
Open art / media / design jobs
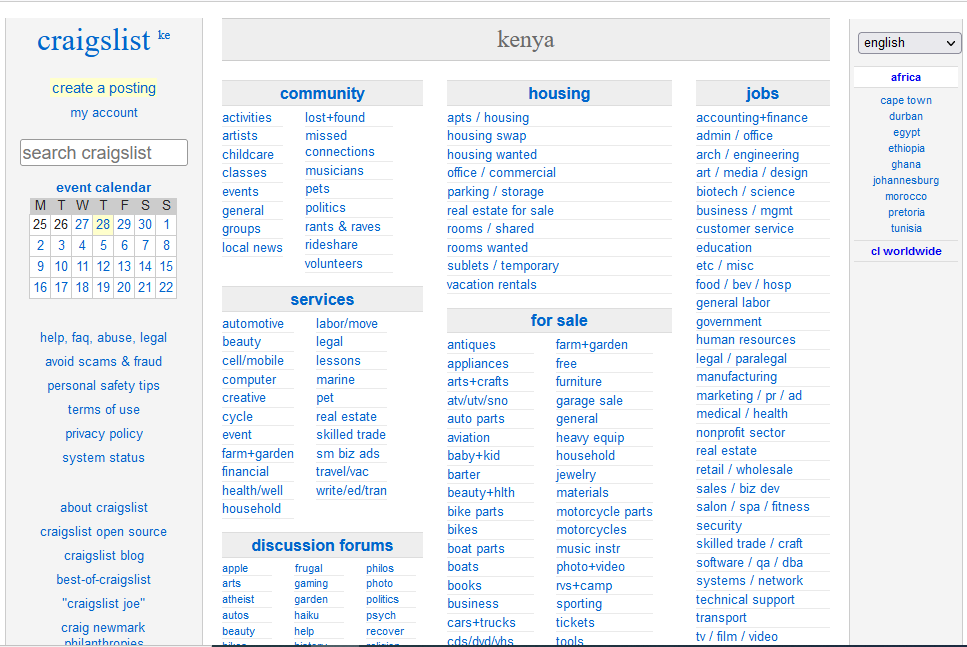[752, 173]
